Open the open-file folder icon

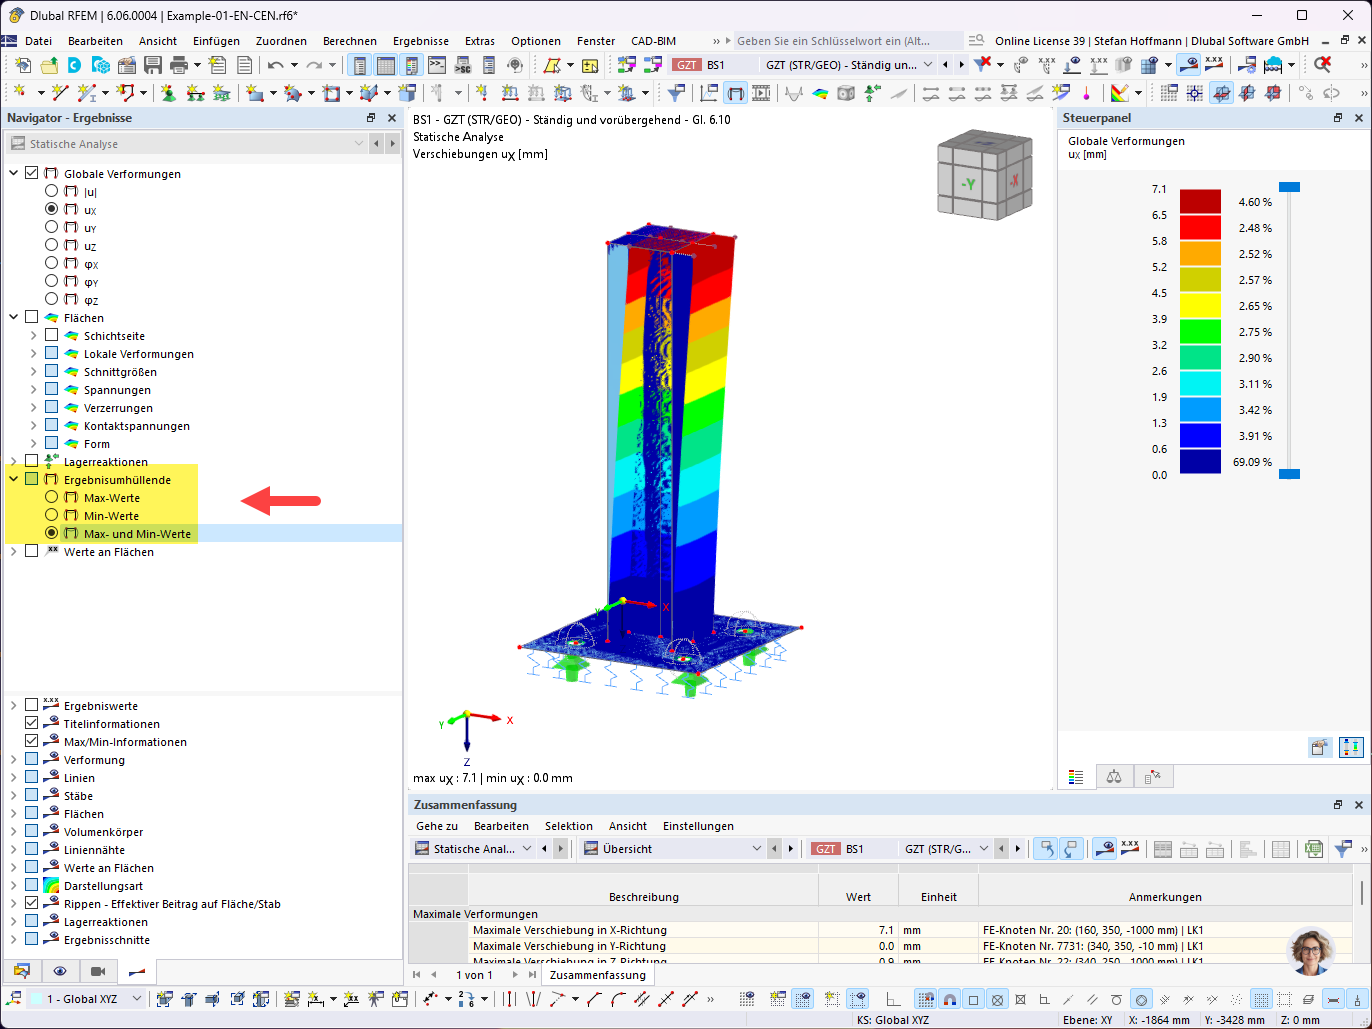[48, 65]
